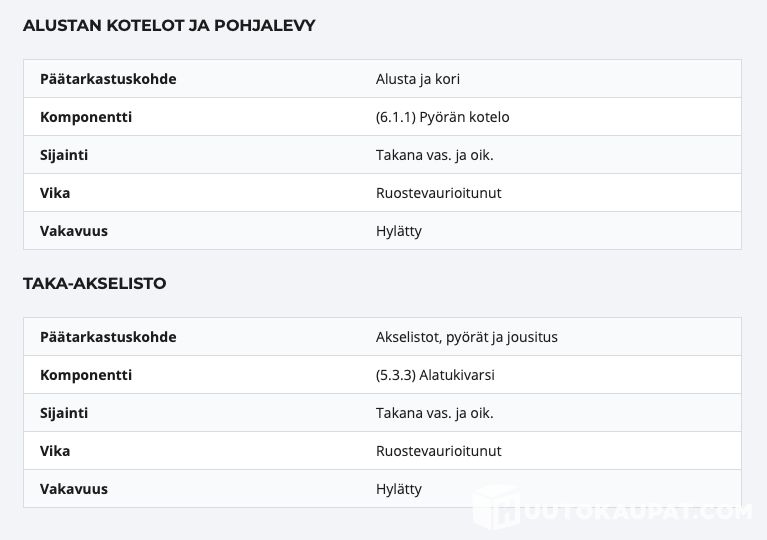This screenshot has width=767, height=540.
Task: Click Sijainti value in Taka-akselisto table
Action: 435,413
